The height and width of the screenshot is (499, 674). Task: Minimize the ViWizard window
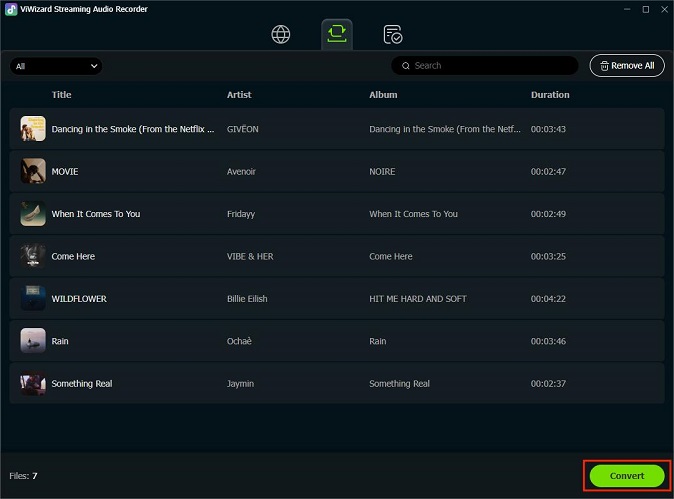[x=627, y=9]
